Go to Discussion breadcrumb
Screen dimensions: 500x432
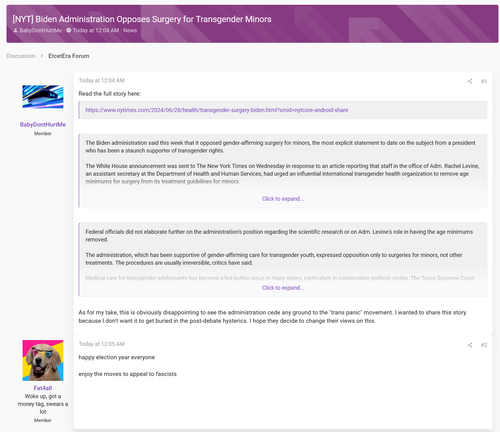coord(21,56)
